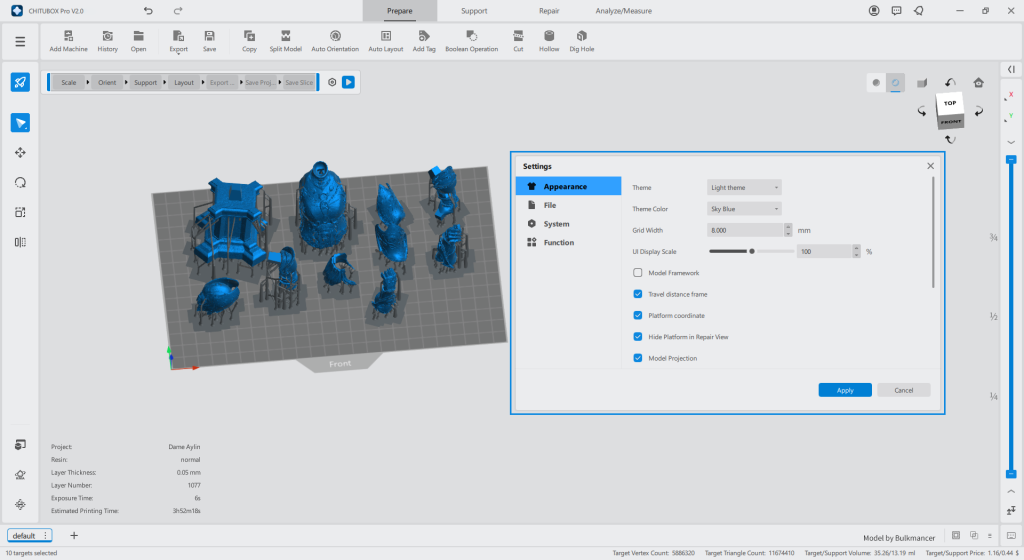Activate the Move tool in left sidebar
1024x560 pixels.
pyautogui.click(x=20, y=152)
